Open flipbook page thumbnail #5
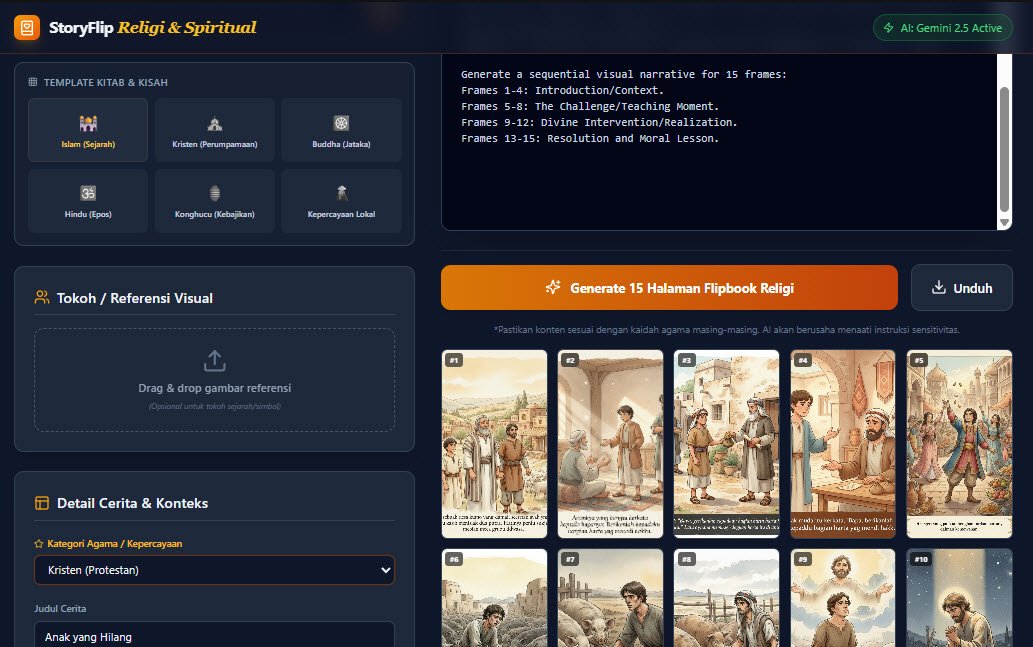Screen dimensions: 1033x647 [959, 444]
